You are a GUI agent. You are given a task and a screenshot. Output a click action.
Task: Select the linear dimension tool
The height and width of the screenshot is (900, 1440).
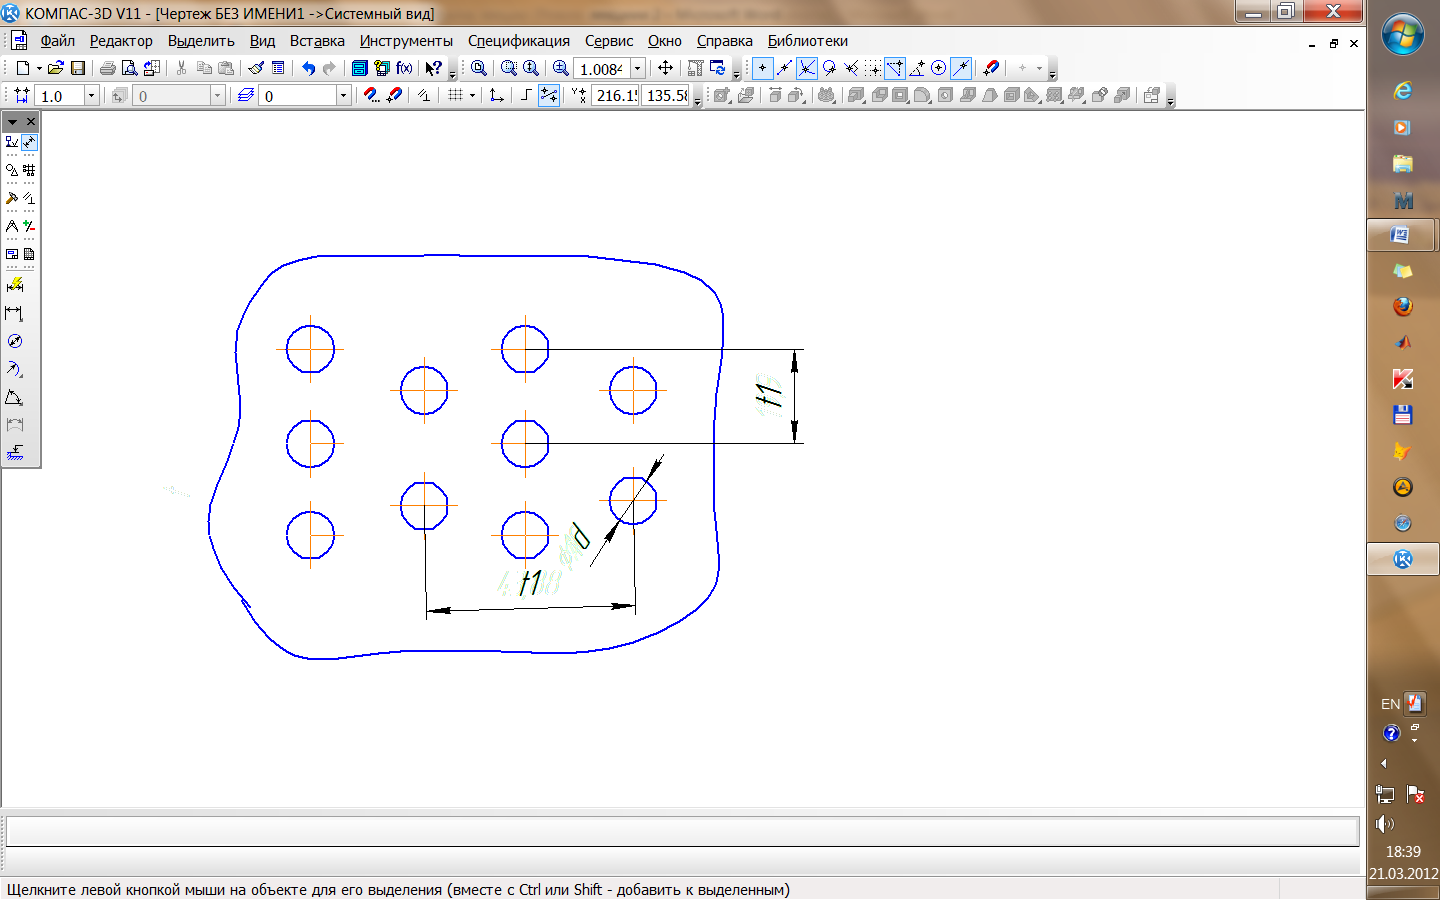[x=14, y=314]
